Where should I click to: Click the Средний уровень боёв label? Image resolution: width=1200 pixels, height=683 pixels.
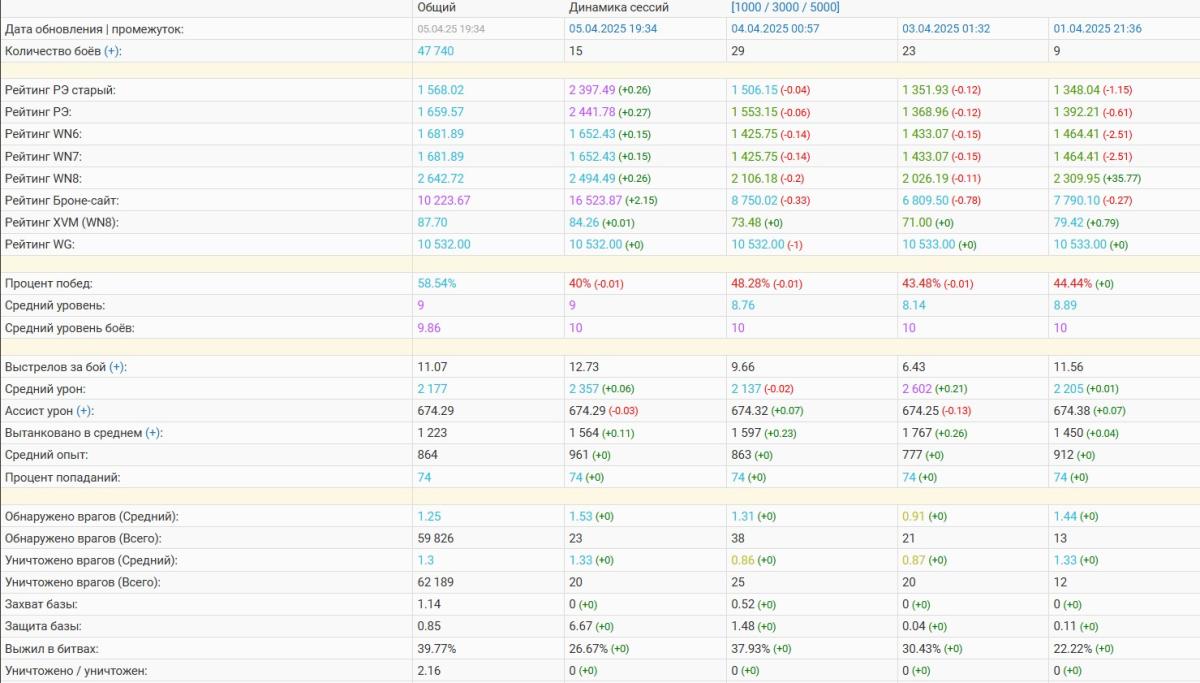coord(70,328)
